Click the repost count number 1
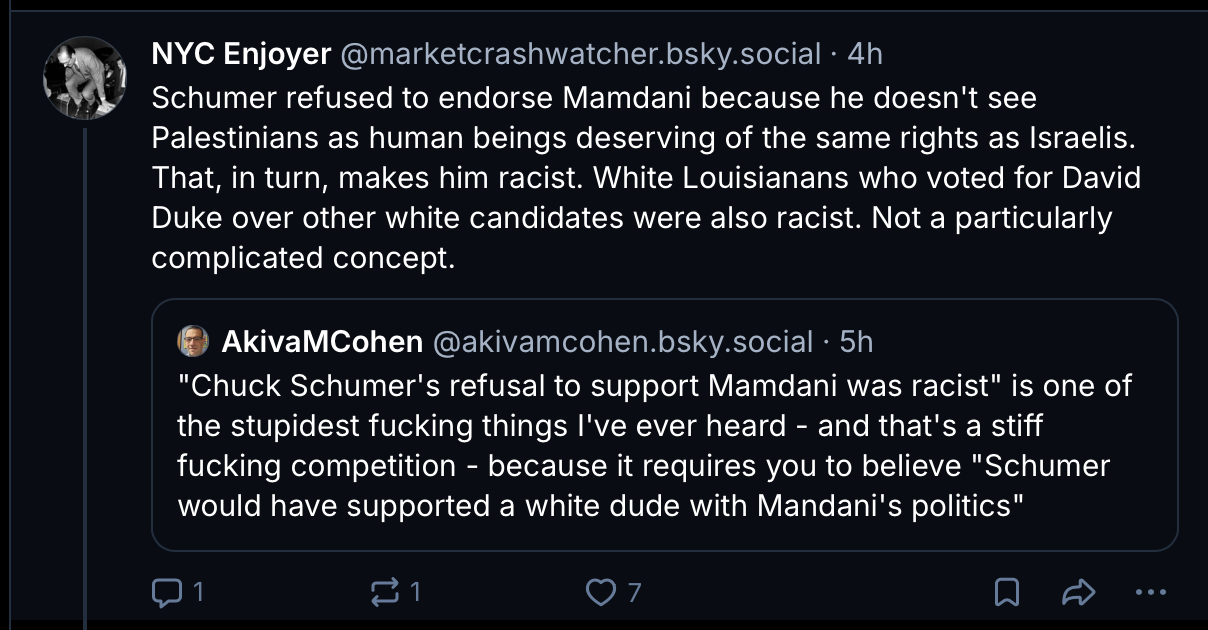The width and height of the screenshot is (1208, 630). tap(415, 593)
